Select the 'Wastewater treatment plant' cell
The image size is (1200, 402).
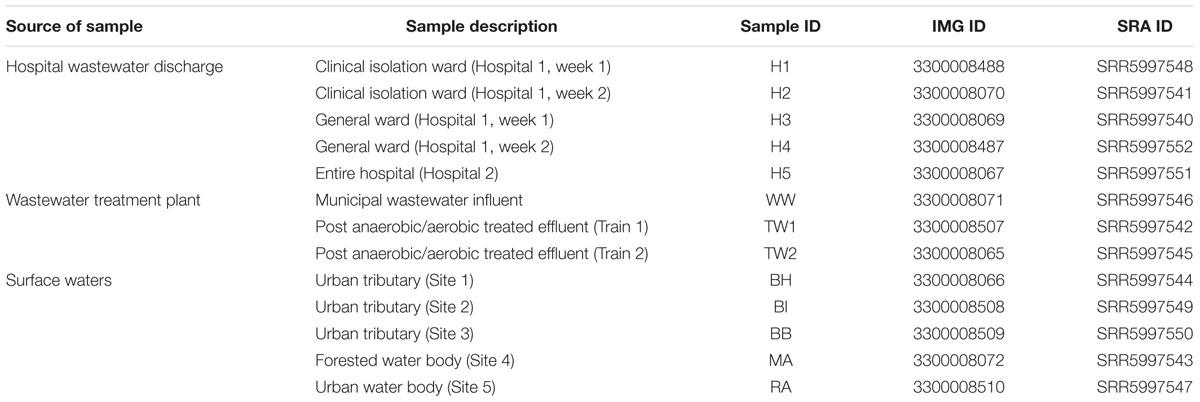click(104, 200)
